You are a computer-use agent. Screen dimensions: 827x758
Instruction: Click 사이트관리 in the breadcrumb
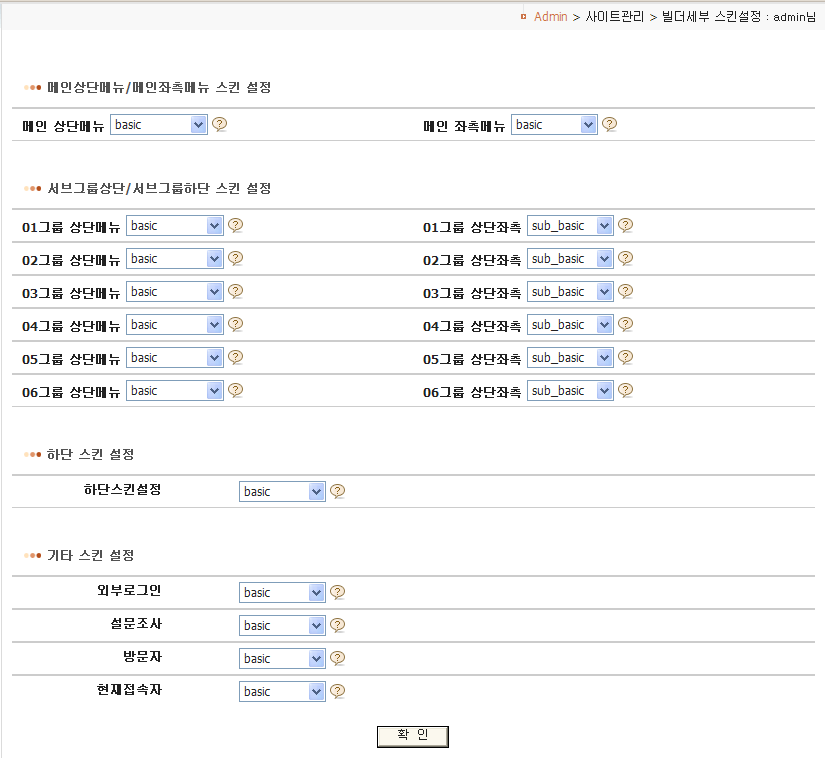615,17
